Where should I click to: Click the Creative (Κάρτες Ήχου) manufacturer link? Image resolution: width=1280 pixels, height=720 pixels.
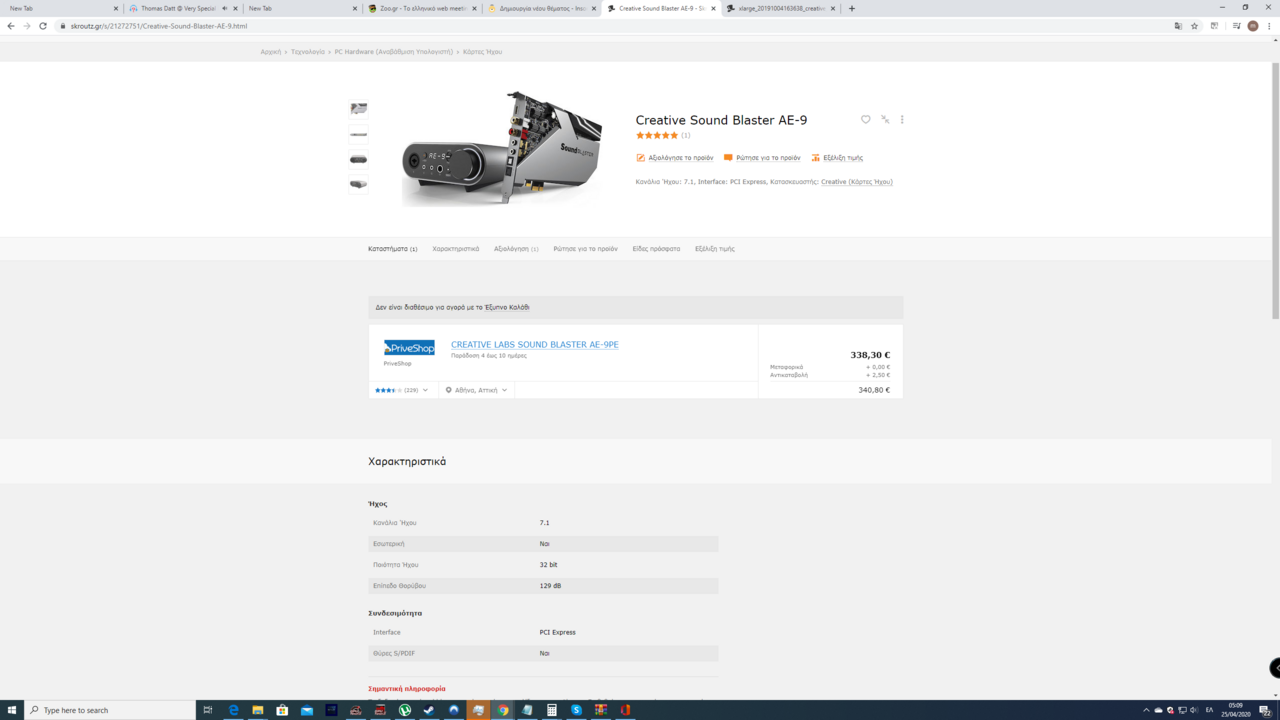(857, 182)
